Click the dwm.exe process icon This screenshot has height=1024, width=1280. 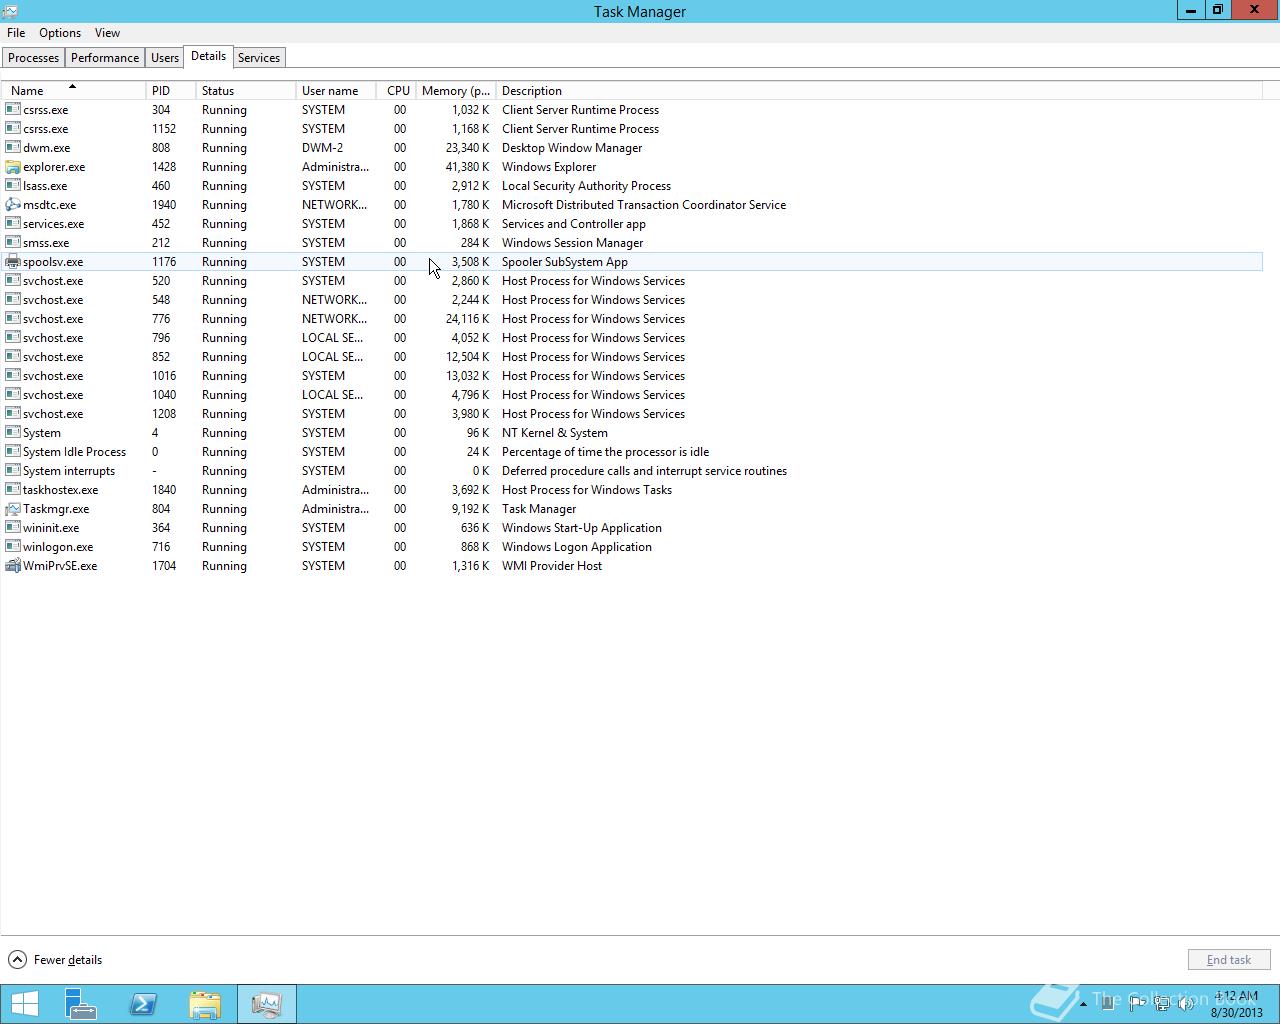pos(13,148)
